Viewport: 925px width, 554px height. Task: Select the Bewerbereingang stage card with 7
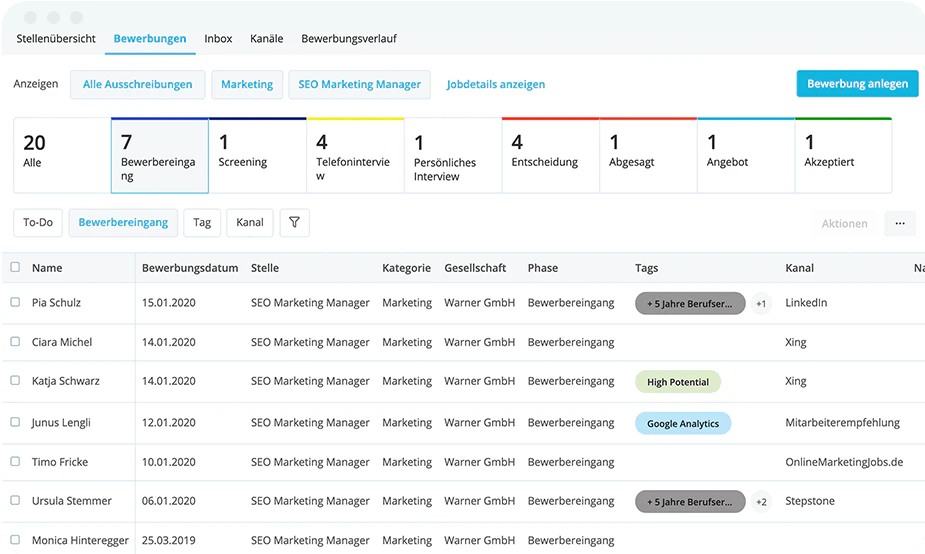[160, 155]
